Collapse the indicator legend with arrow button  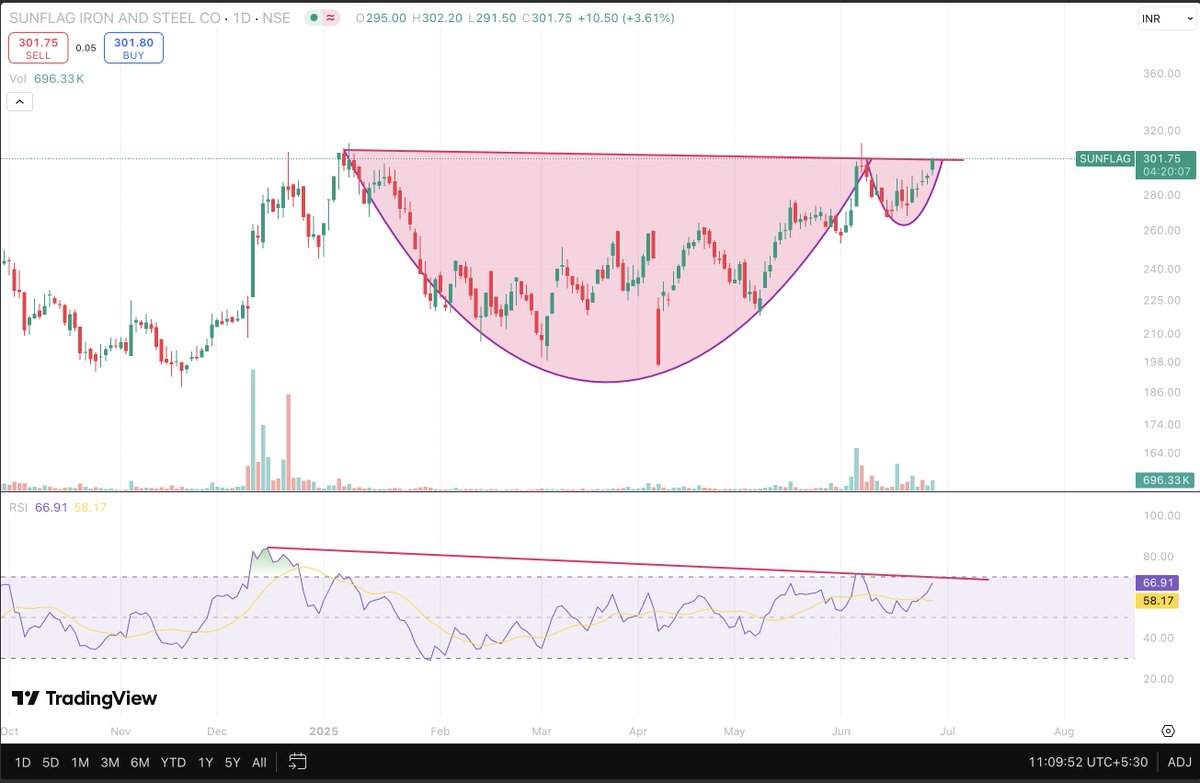coord(20,101)
